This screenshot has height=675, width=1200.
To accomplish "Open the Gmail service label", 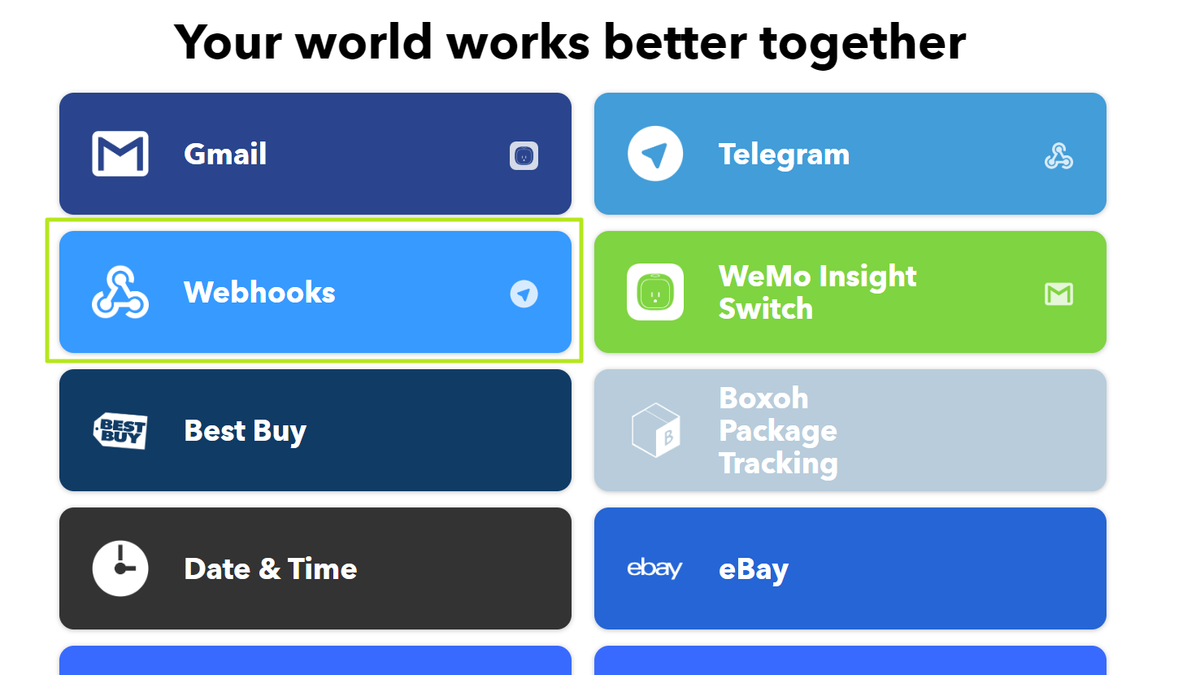I will click(x=225, y=154).
